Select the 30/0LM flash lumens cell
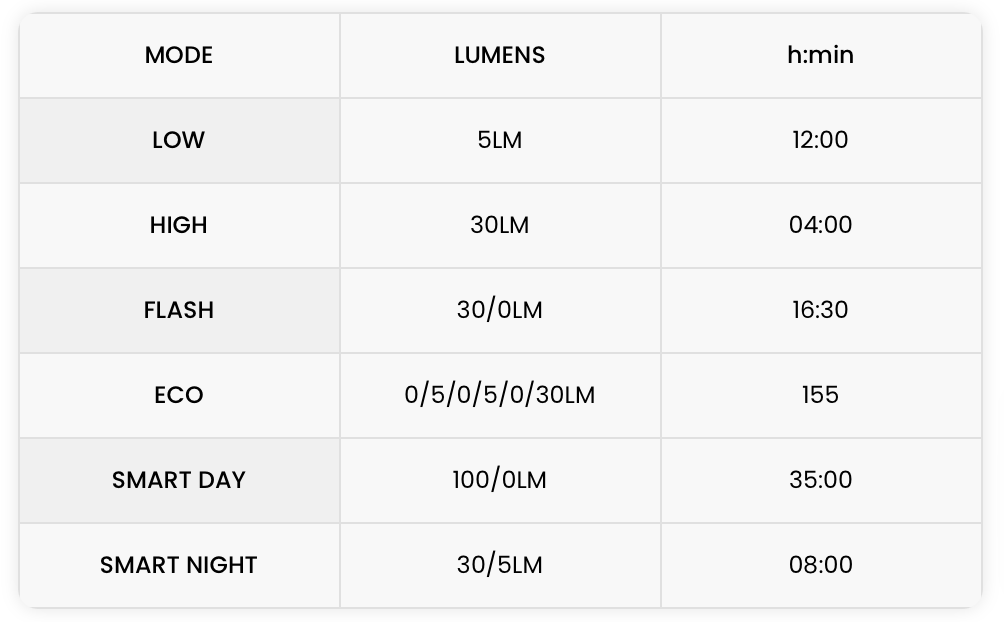Image resolution: width=1004 pixels, height=622 pixels. pyautogui.click(x=500, y=310)
